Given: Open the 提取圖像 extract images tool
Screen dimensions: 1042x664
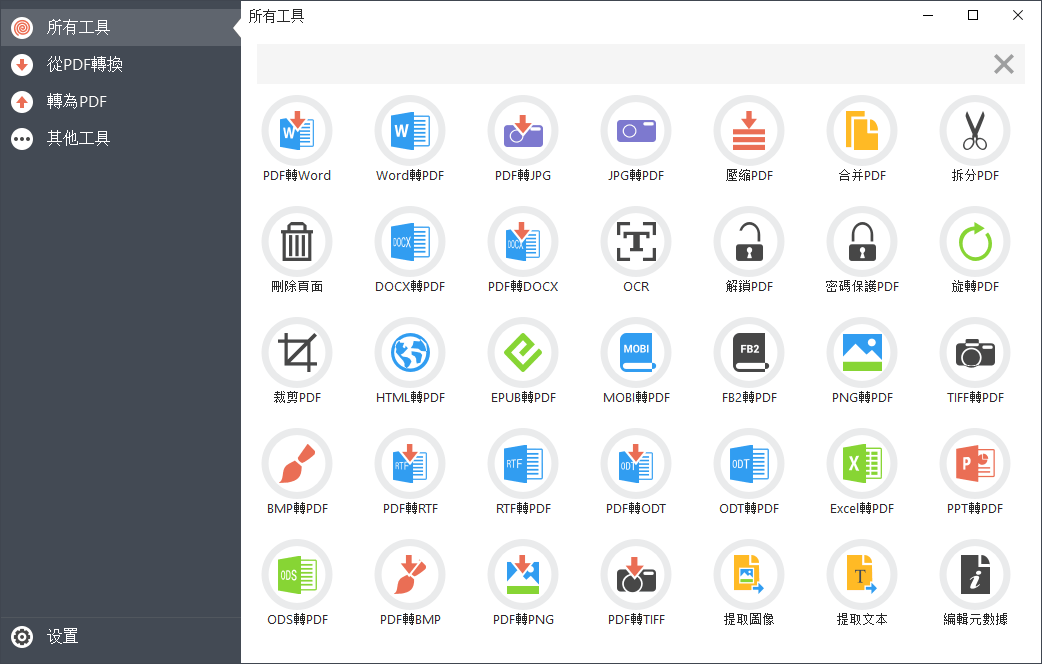Looking at the screenshot, I should pyautogui.click(x=749, y=575).
